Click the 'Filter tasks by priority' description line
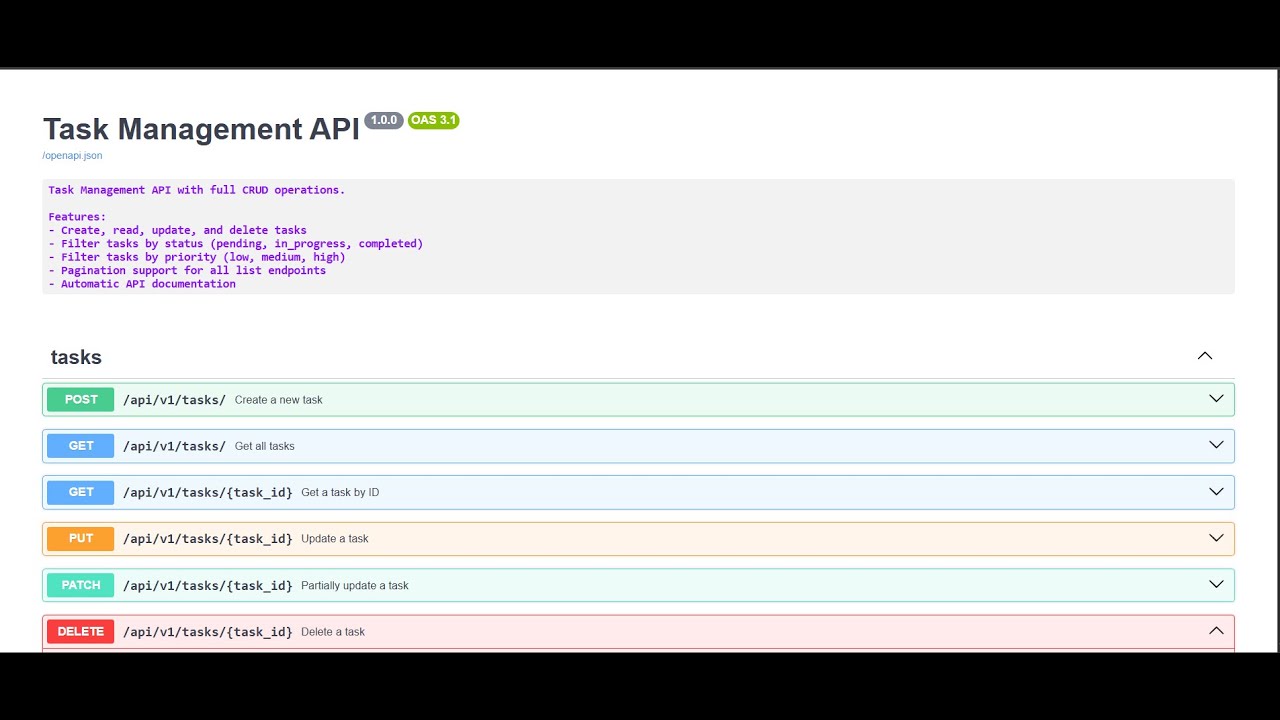The height and width of the screenshot is (720, 1280). click(x=197, y=257)
